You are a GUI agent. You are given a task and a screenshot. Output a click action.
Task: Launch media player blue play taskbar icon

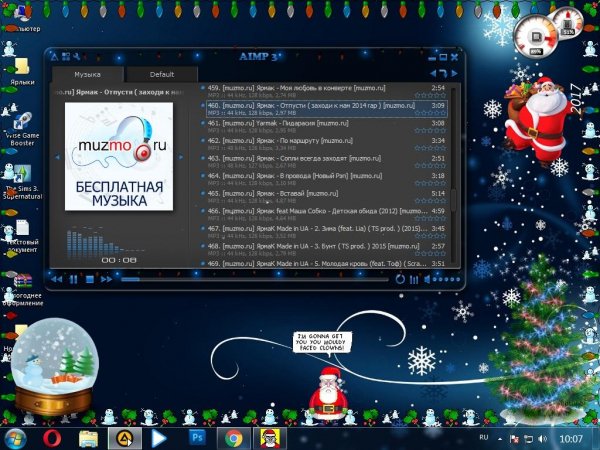[158, 439]
